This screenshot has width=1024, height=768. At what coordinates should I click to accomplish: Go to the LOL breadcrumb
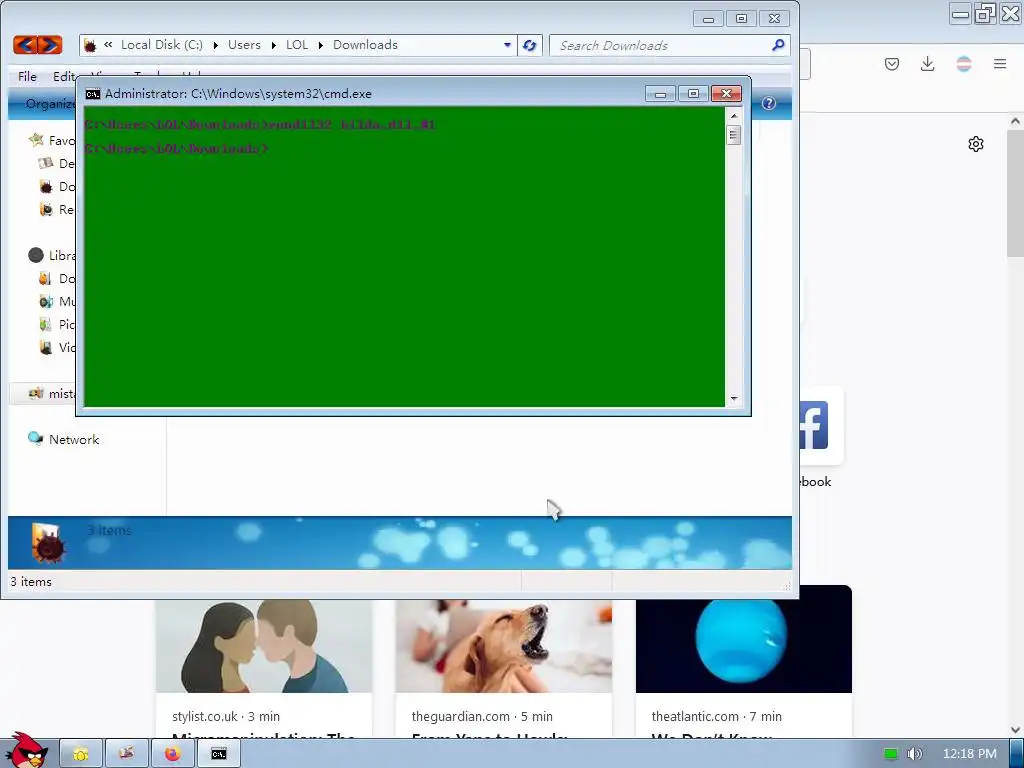296,45
